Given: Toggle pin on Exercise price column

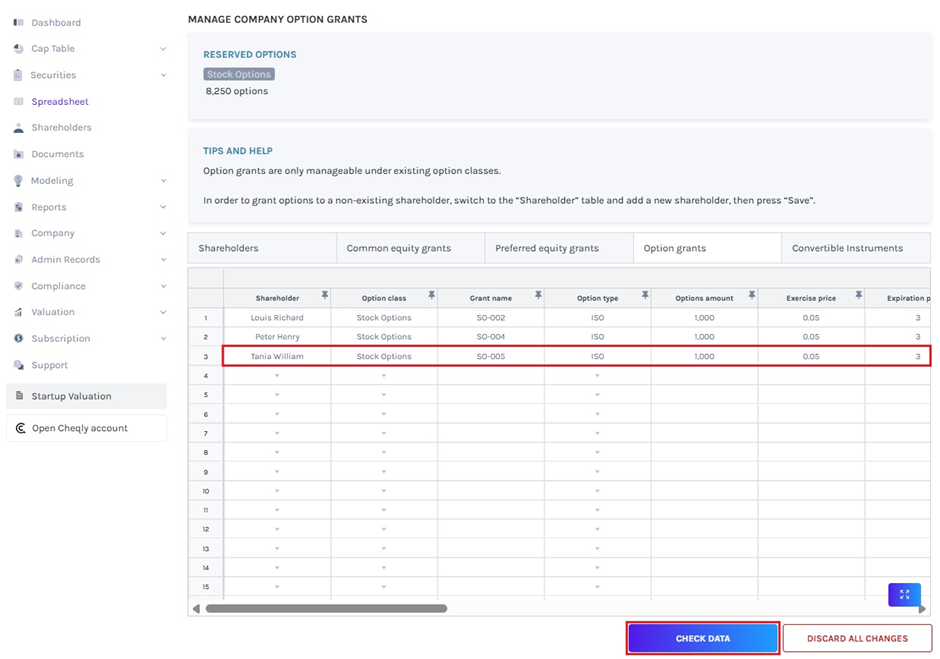Looking at the screenshot, I should pyautogui.click(x=858, y=295).
